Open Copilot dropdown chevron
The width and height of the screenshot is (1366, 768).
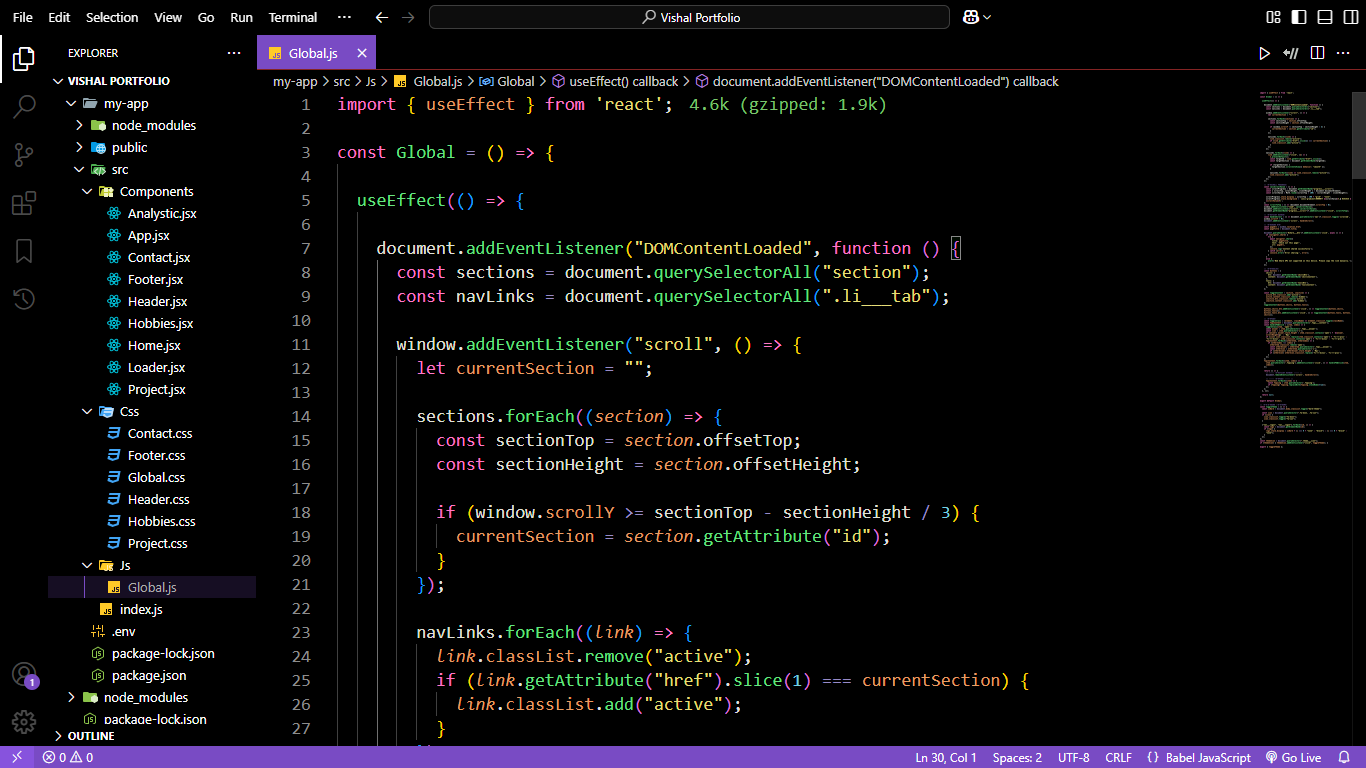coord(987,17)
